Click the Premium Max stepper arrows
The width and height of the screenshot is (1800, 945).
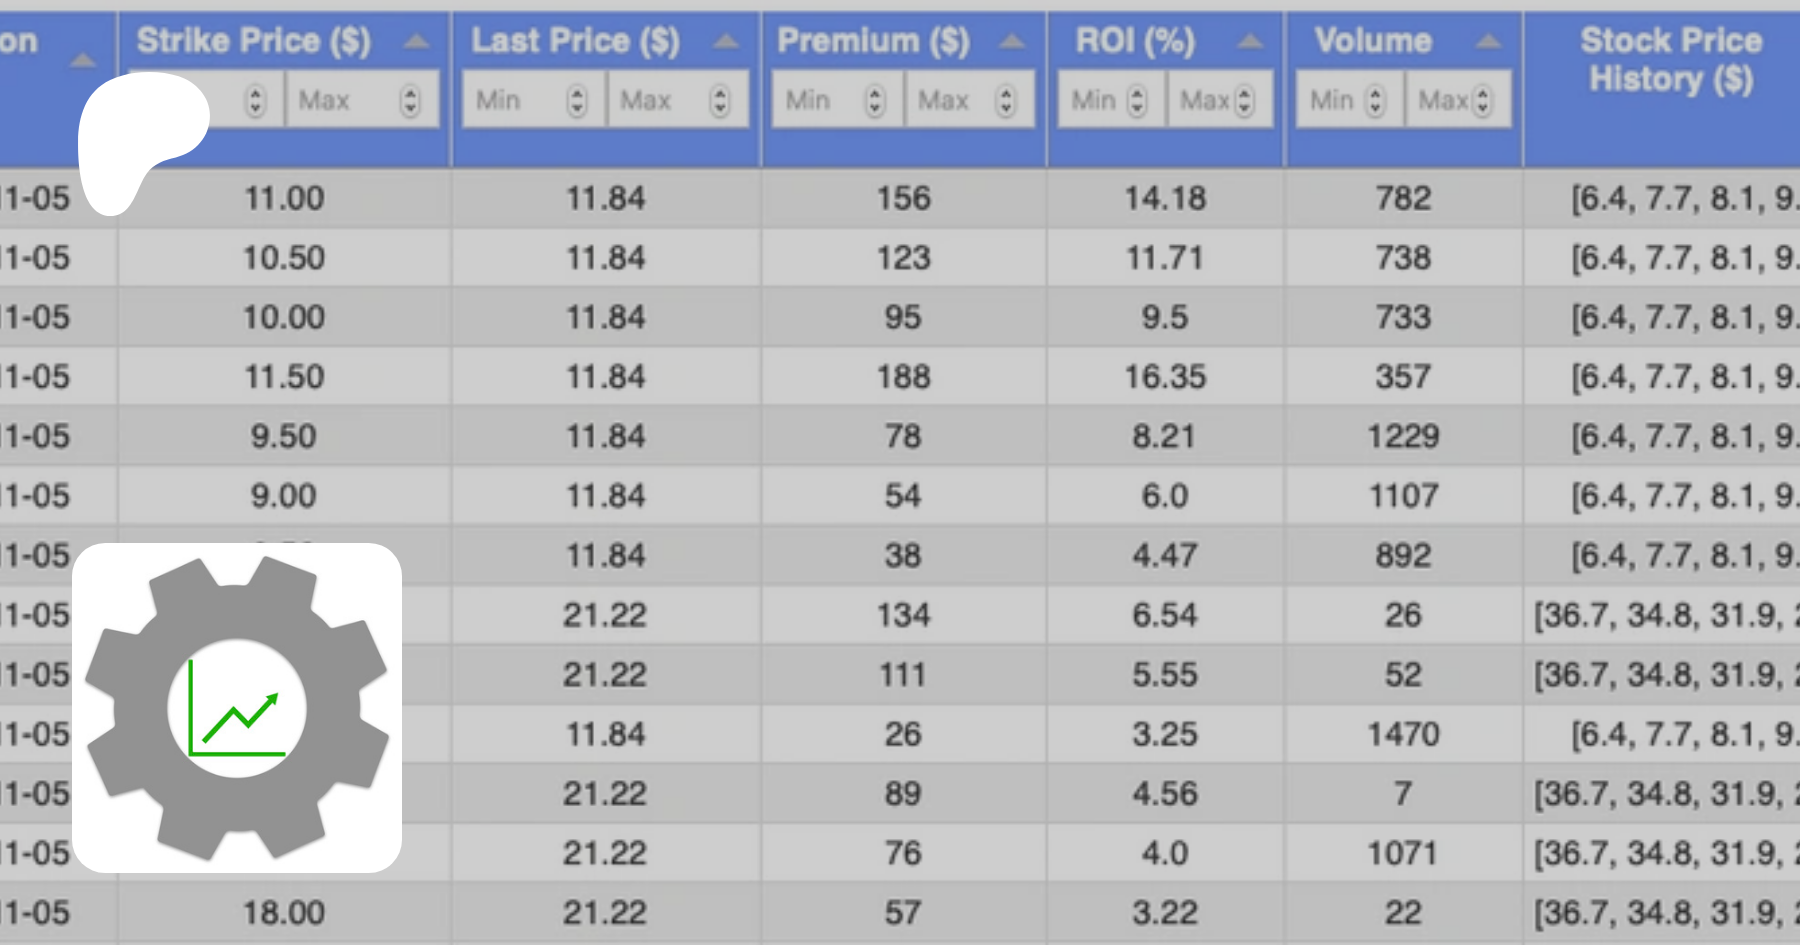[x=1006, y=100]
